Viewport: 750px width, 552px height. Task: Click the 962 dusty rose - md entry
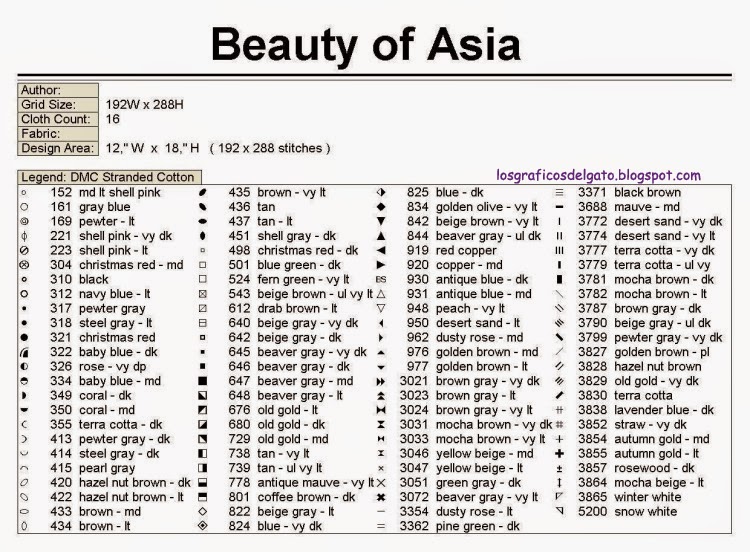coord(465,337)
